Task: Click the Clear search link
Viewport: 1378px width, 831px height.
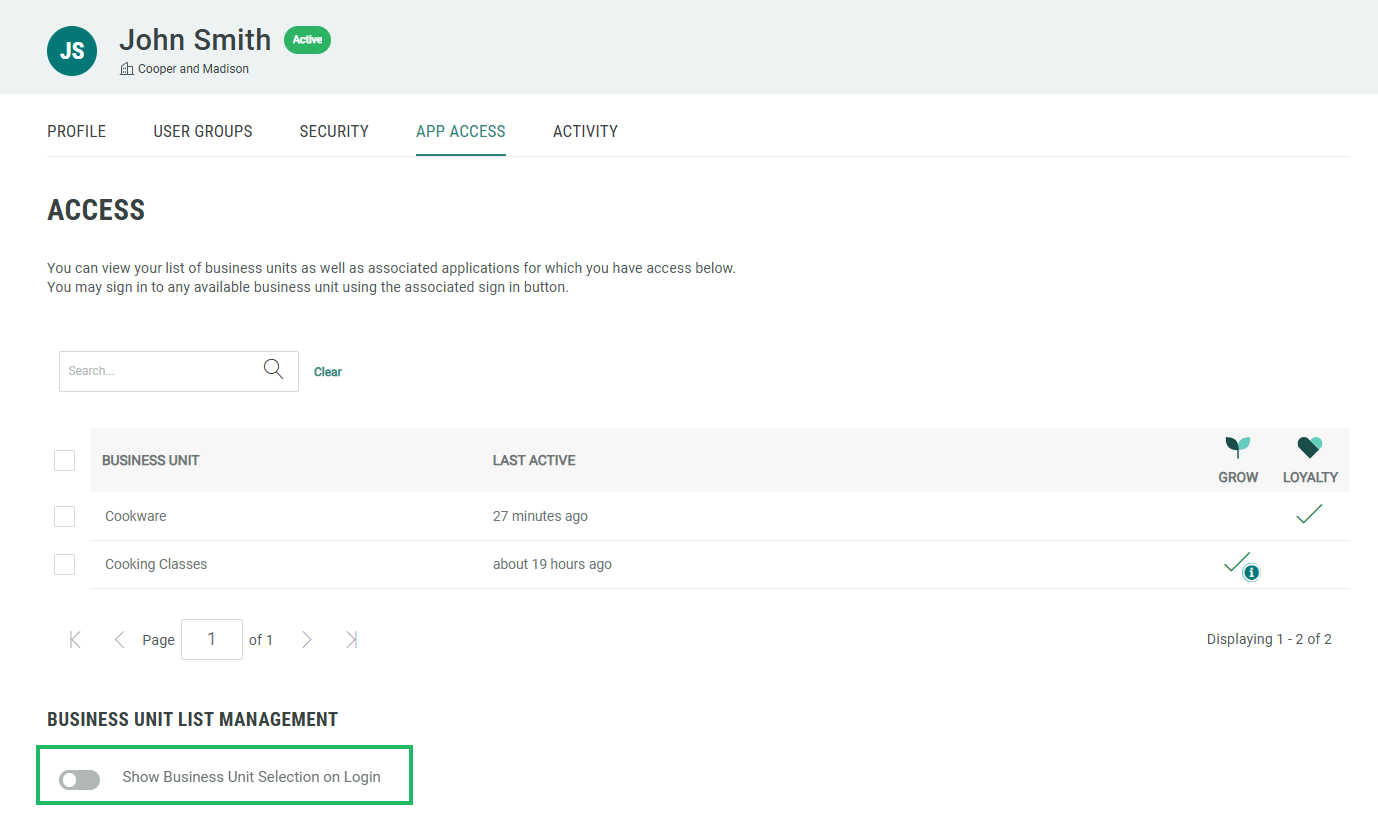Action: [328, 372]
